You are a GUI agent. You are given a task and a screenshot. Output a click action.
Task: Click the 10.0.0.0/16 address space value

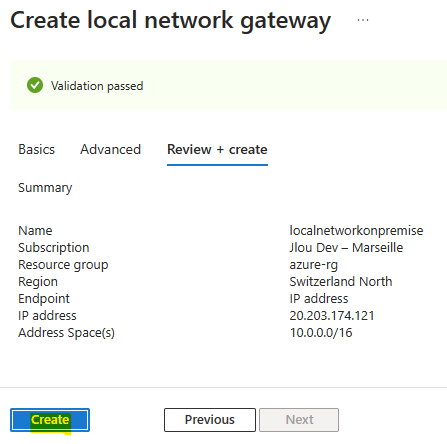[x=321, y=332]
